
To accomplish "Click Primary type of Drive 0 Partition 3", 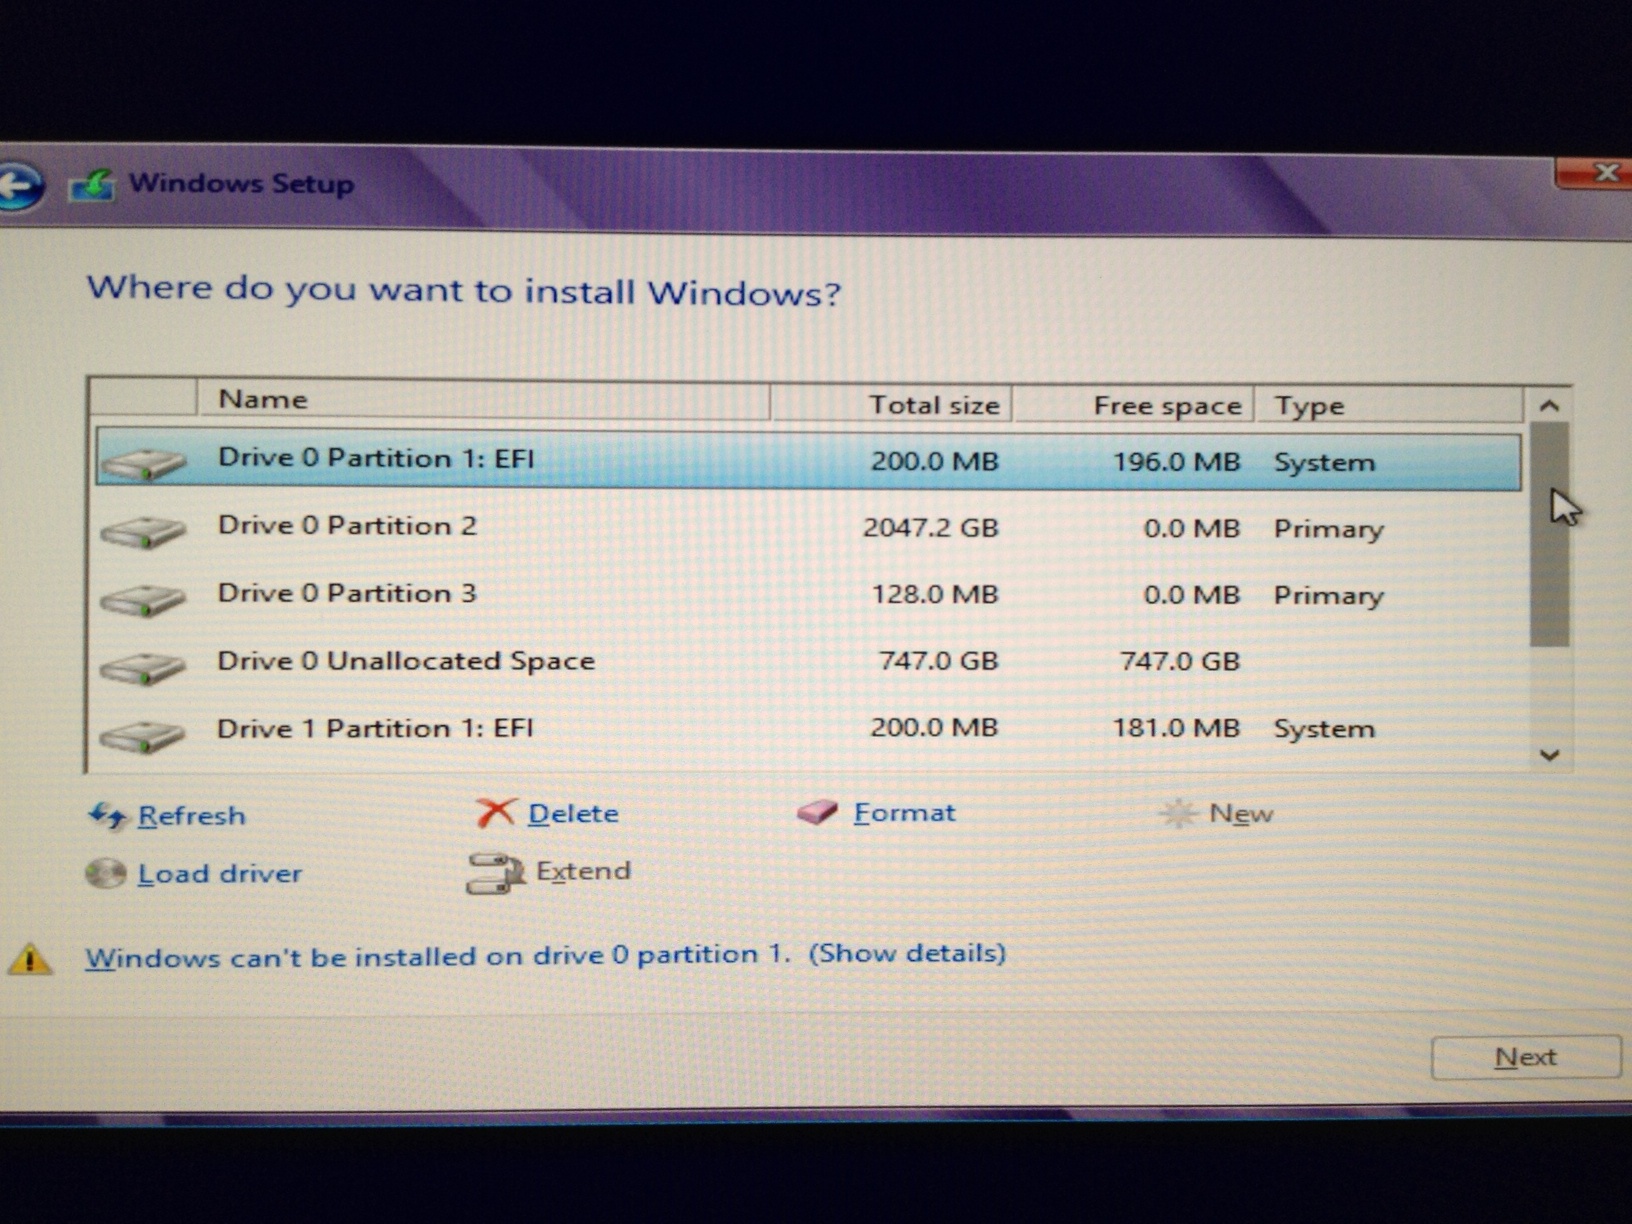I will coord(1329,597).
